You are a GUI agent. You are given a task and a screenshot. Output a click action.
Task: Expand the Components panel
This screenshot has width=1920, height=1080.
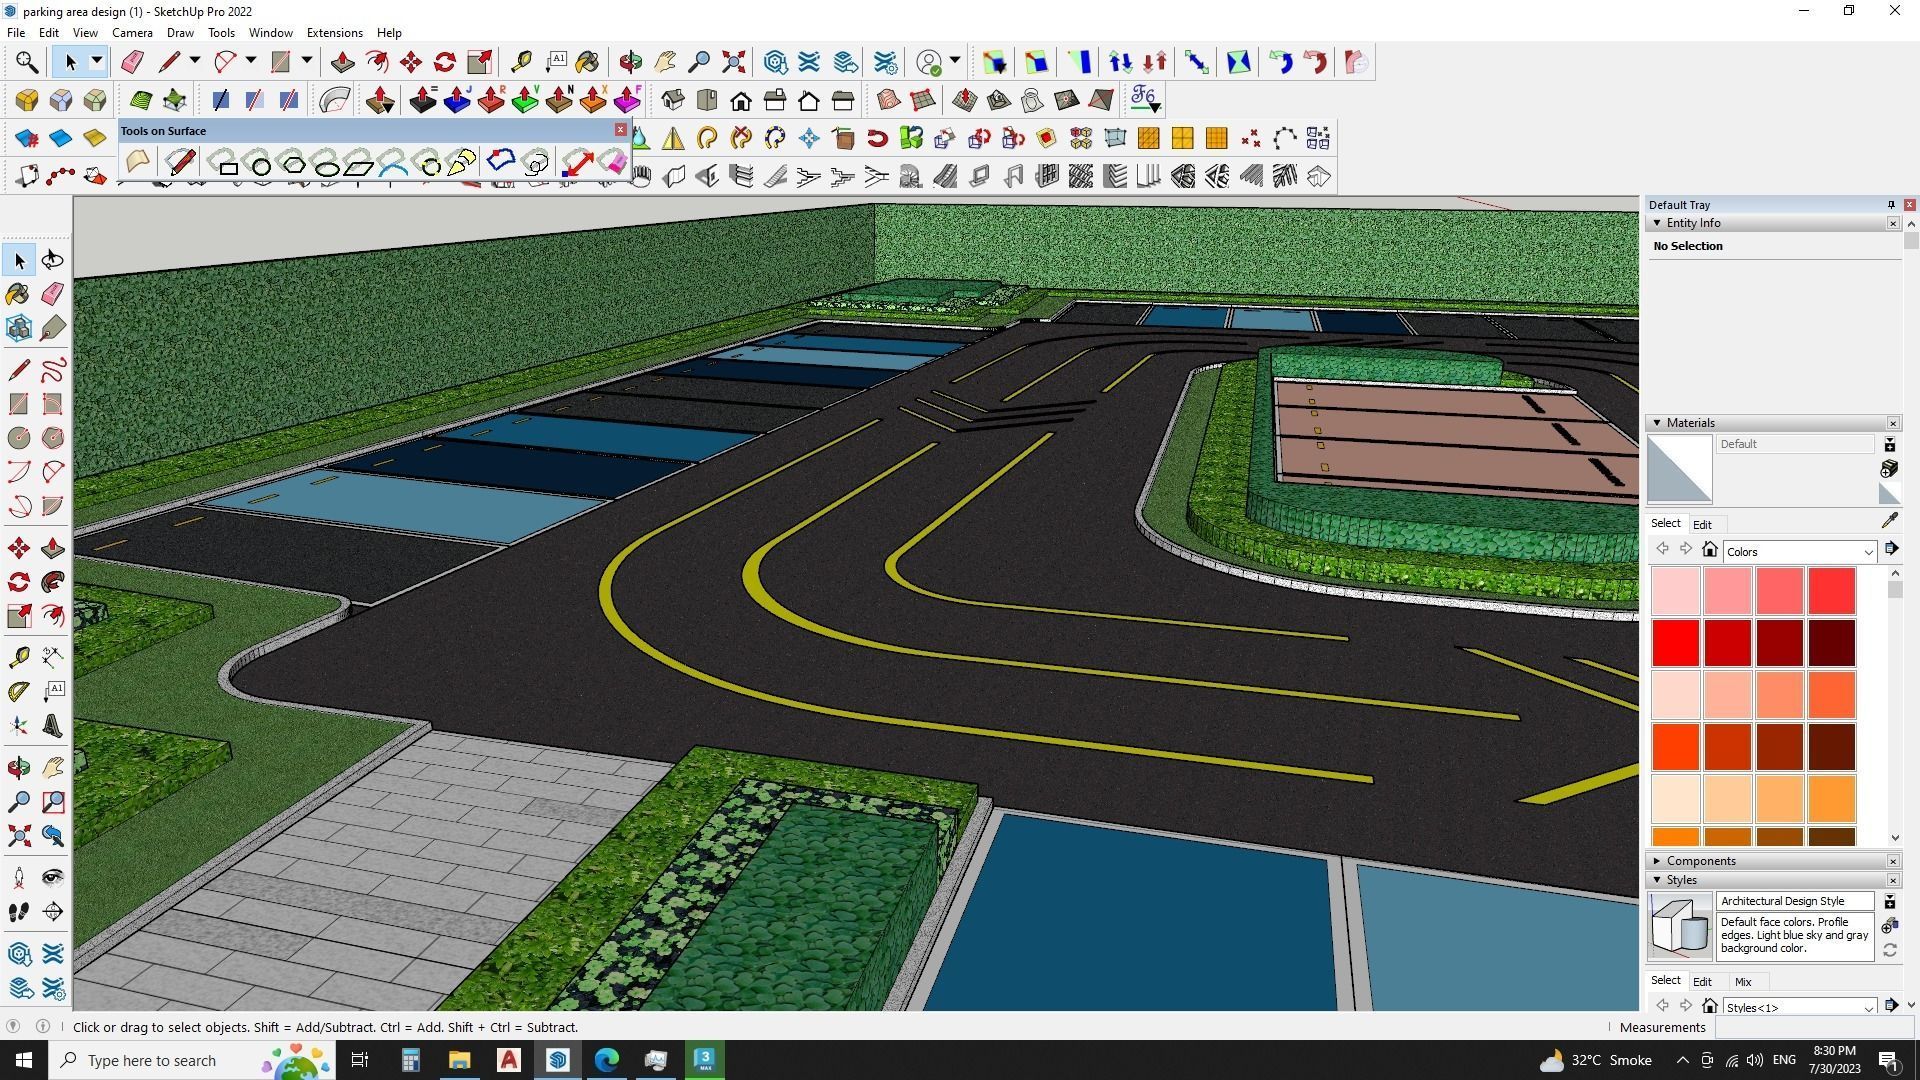click(x=1657, y=861)
